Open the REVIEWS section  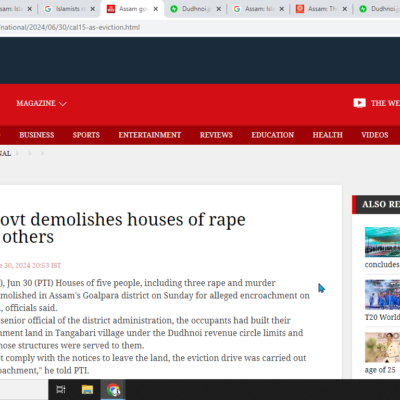[x=216, y=135]
